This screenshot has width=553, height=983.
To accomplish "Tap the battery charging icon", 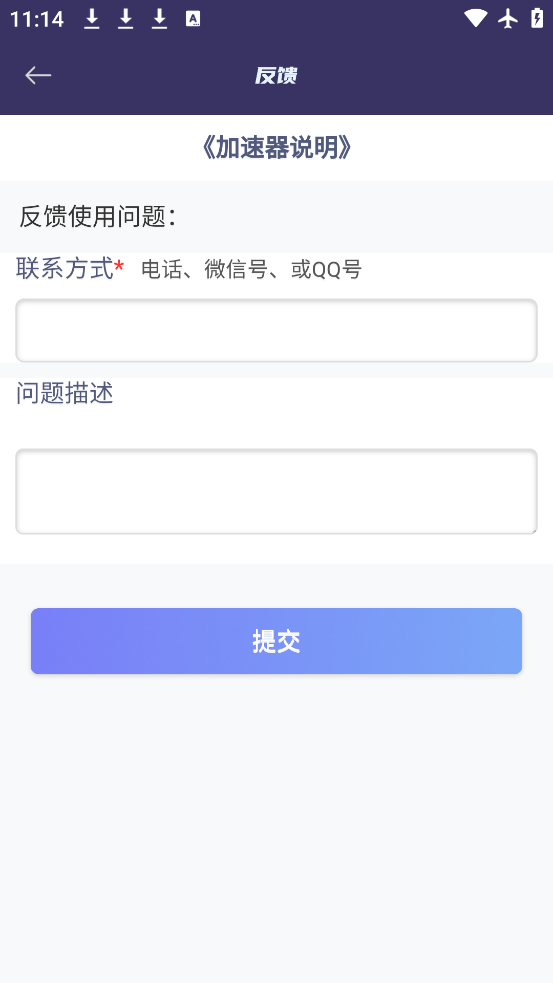I will pyautogui.click(x=537, y=18).
